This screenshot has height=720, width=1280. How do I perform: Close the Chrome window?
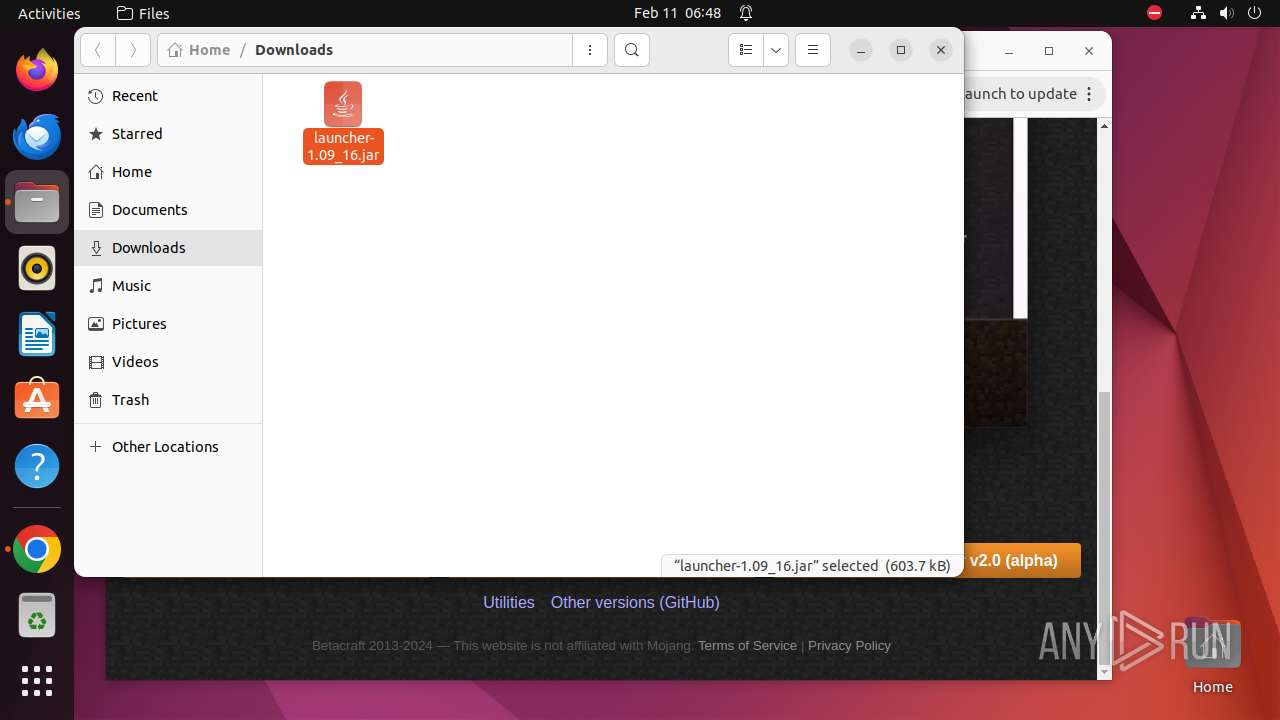coord(1089,51)
